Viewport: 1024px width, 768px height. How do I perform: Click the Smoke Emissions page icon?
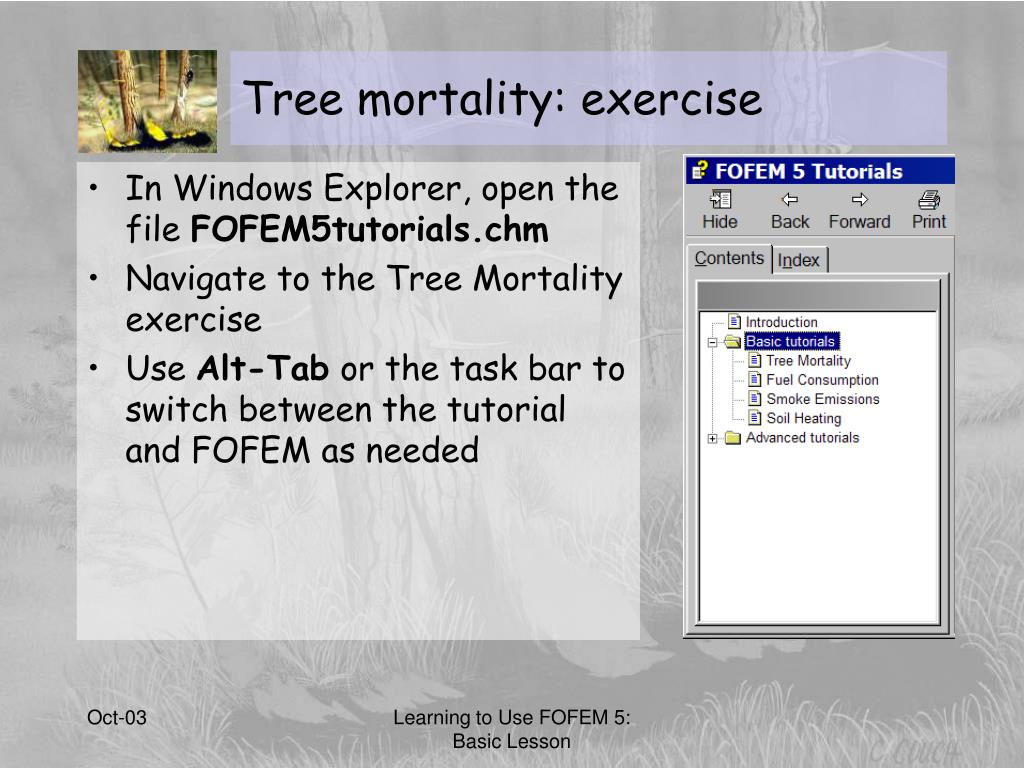755,398
